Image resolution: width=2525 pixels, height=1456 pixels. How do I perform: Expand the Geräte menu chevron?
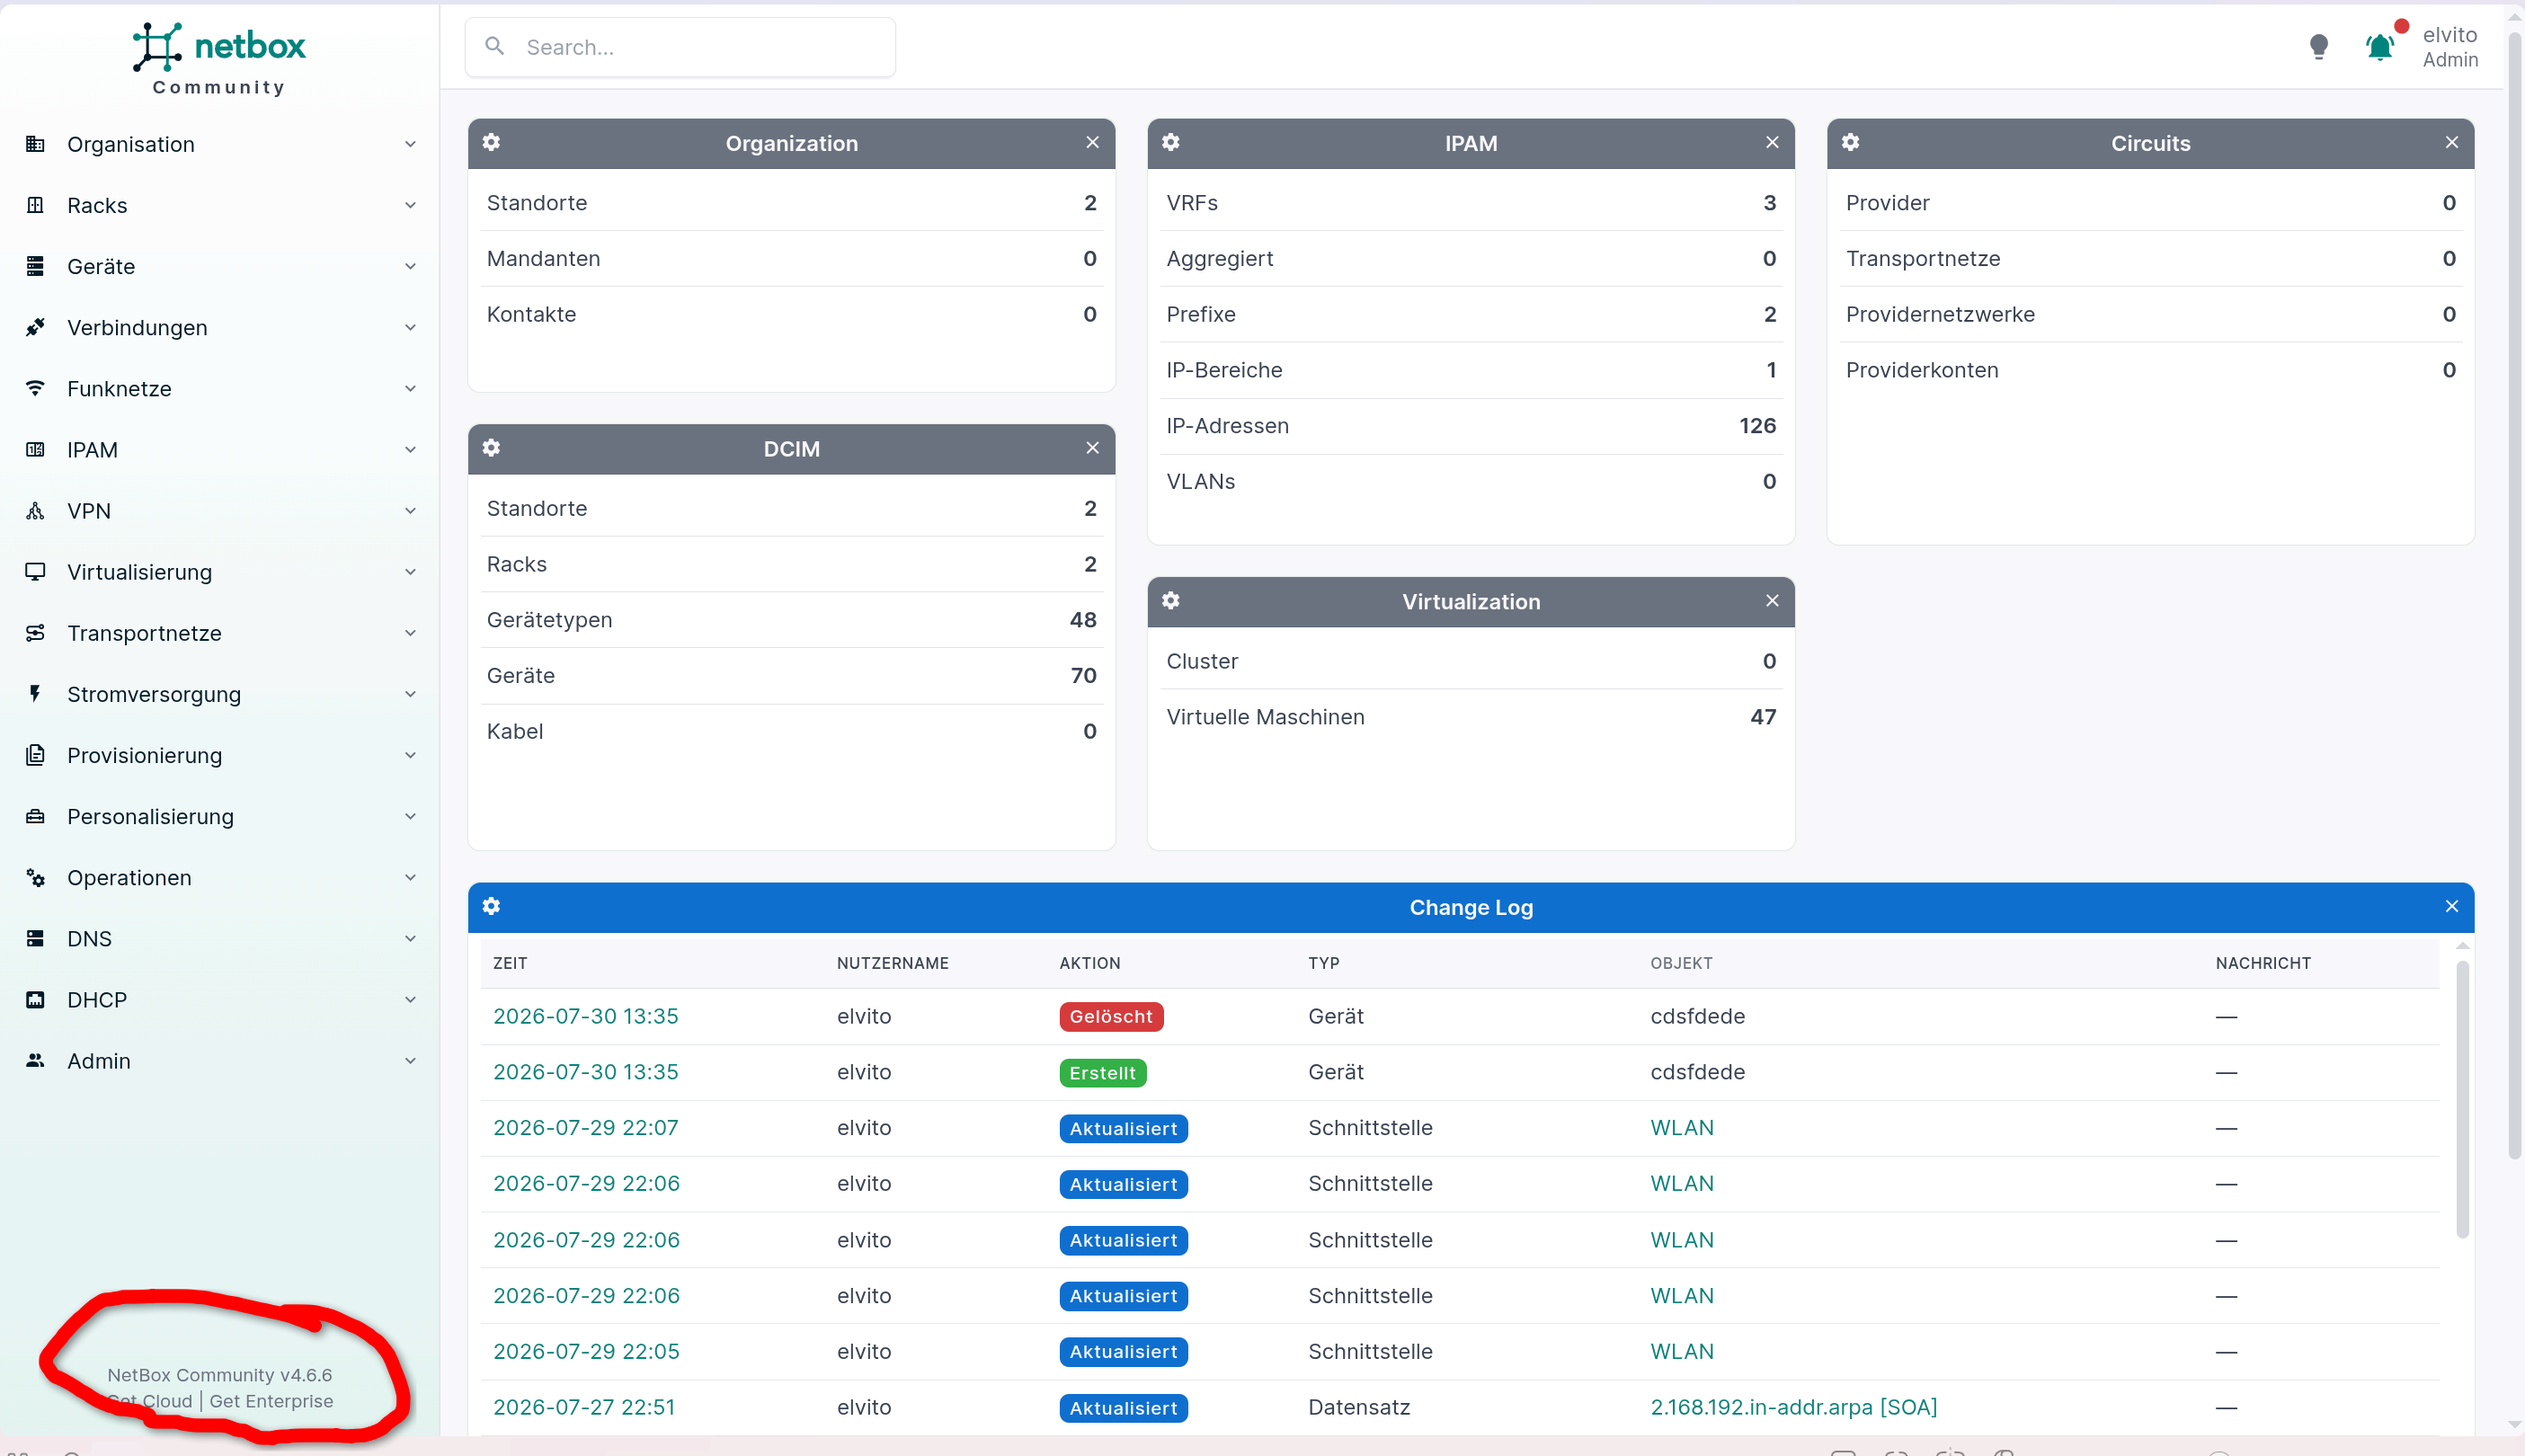pyautogui.click(x=410, y=266)
